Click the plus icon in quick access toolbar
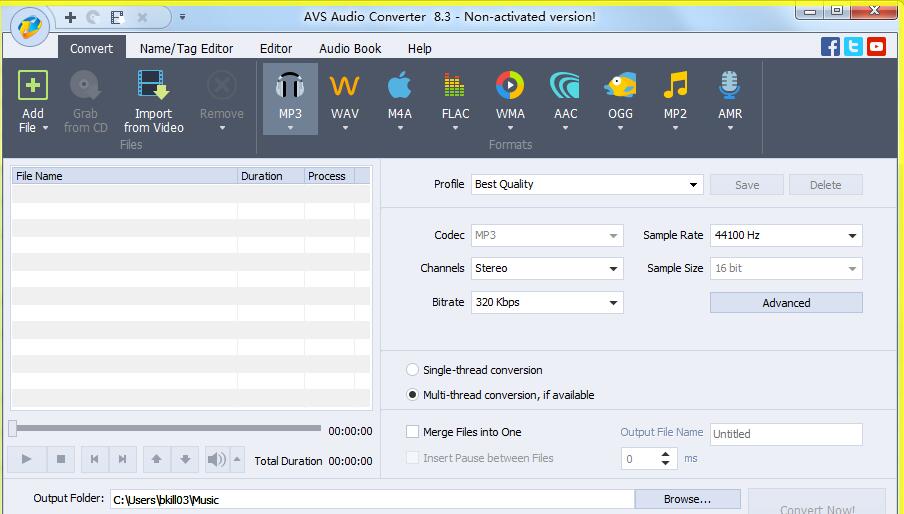Viewport: 904px width, 514px height. (x=70, y=17)
